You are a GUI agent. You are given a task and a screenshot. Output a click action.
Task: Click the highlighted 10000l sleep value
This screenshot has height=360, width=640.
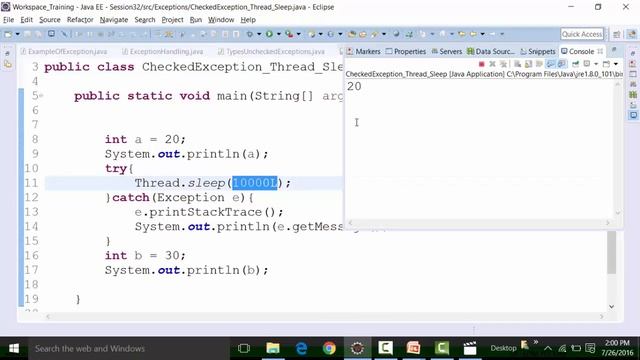point(255,183)
